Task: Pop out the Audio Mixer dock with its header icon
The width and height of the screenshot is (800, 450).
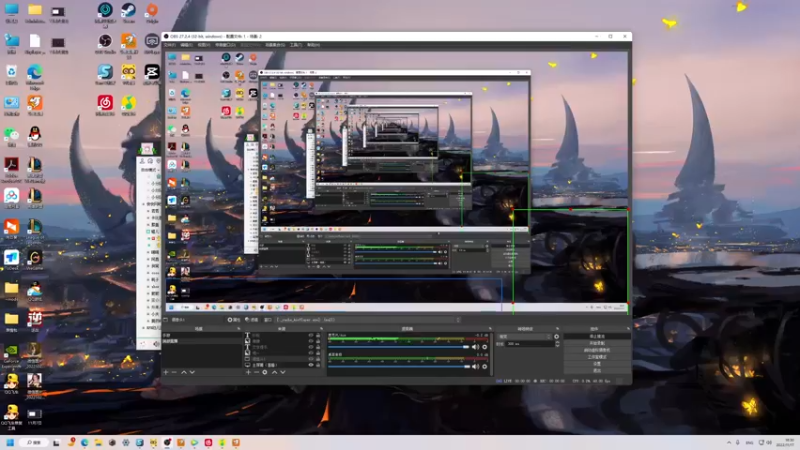Action: tap(490, 329)
